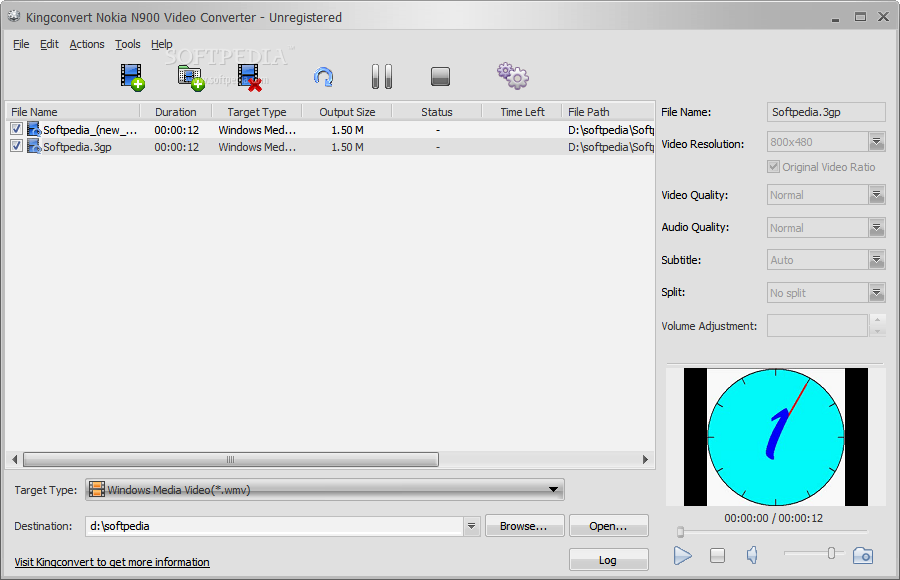
Task: Click the clock video preview thumbnail
Action: [775, 437]
